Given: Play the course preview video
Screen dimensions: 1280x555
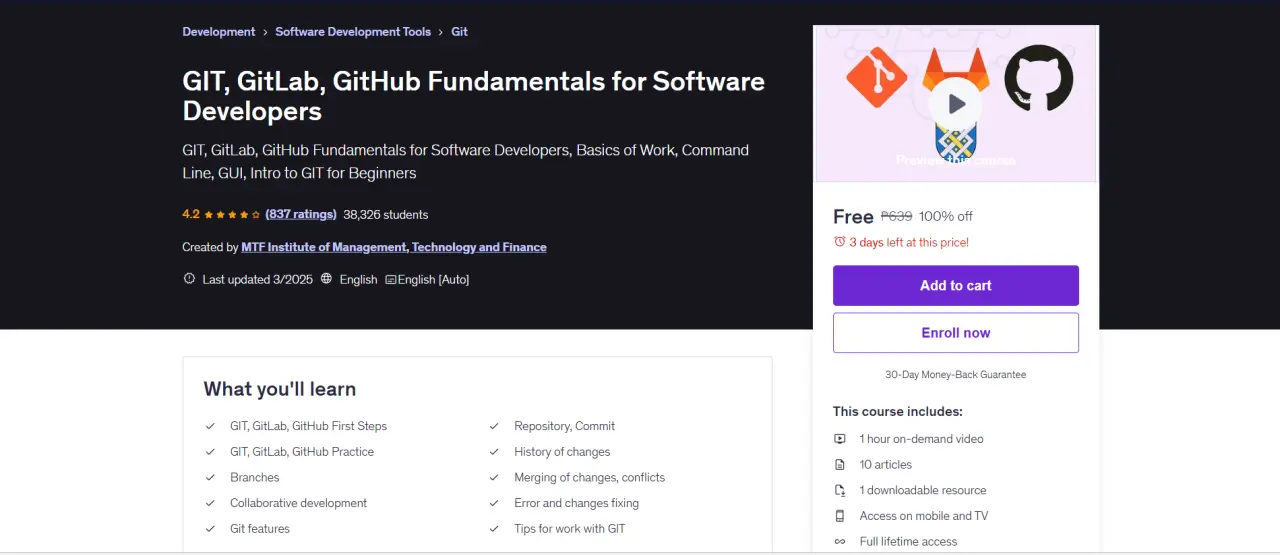Looking at the screenshot, I should [x=956, y=103].
